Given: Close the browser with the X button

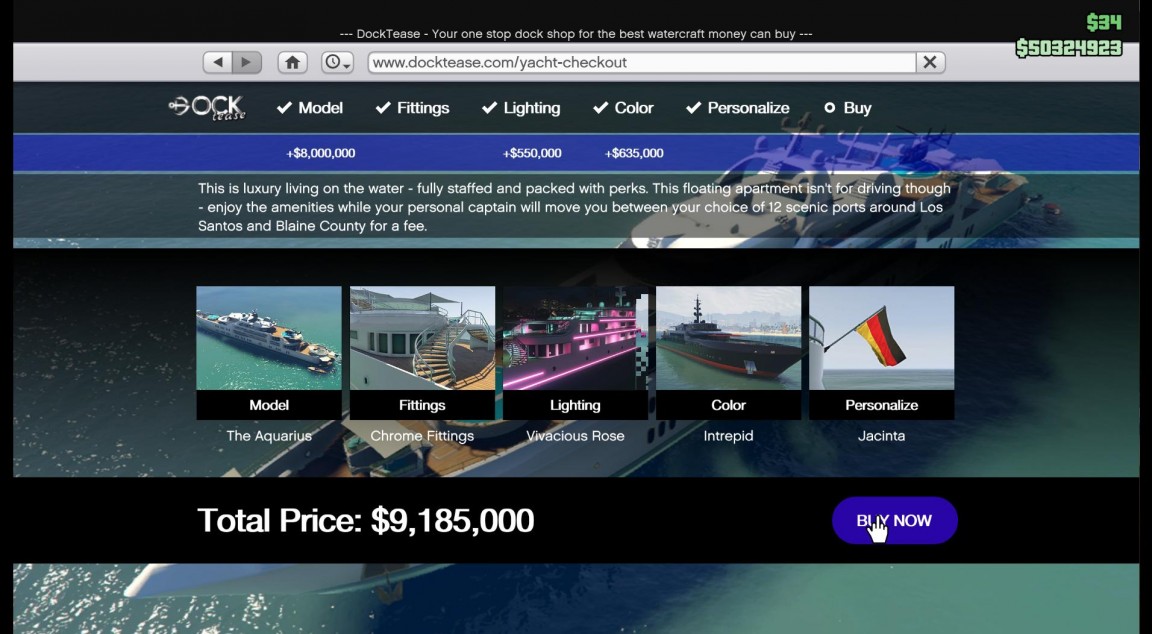Looking at the screenshot, I should [930, 62].
